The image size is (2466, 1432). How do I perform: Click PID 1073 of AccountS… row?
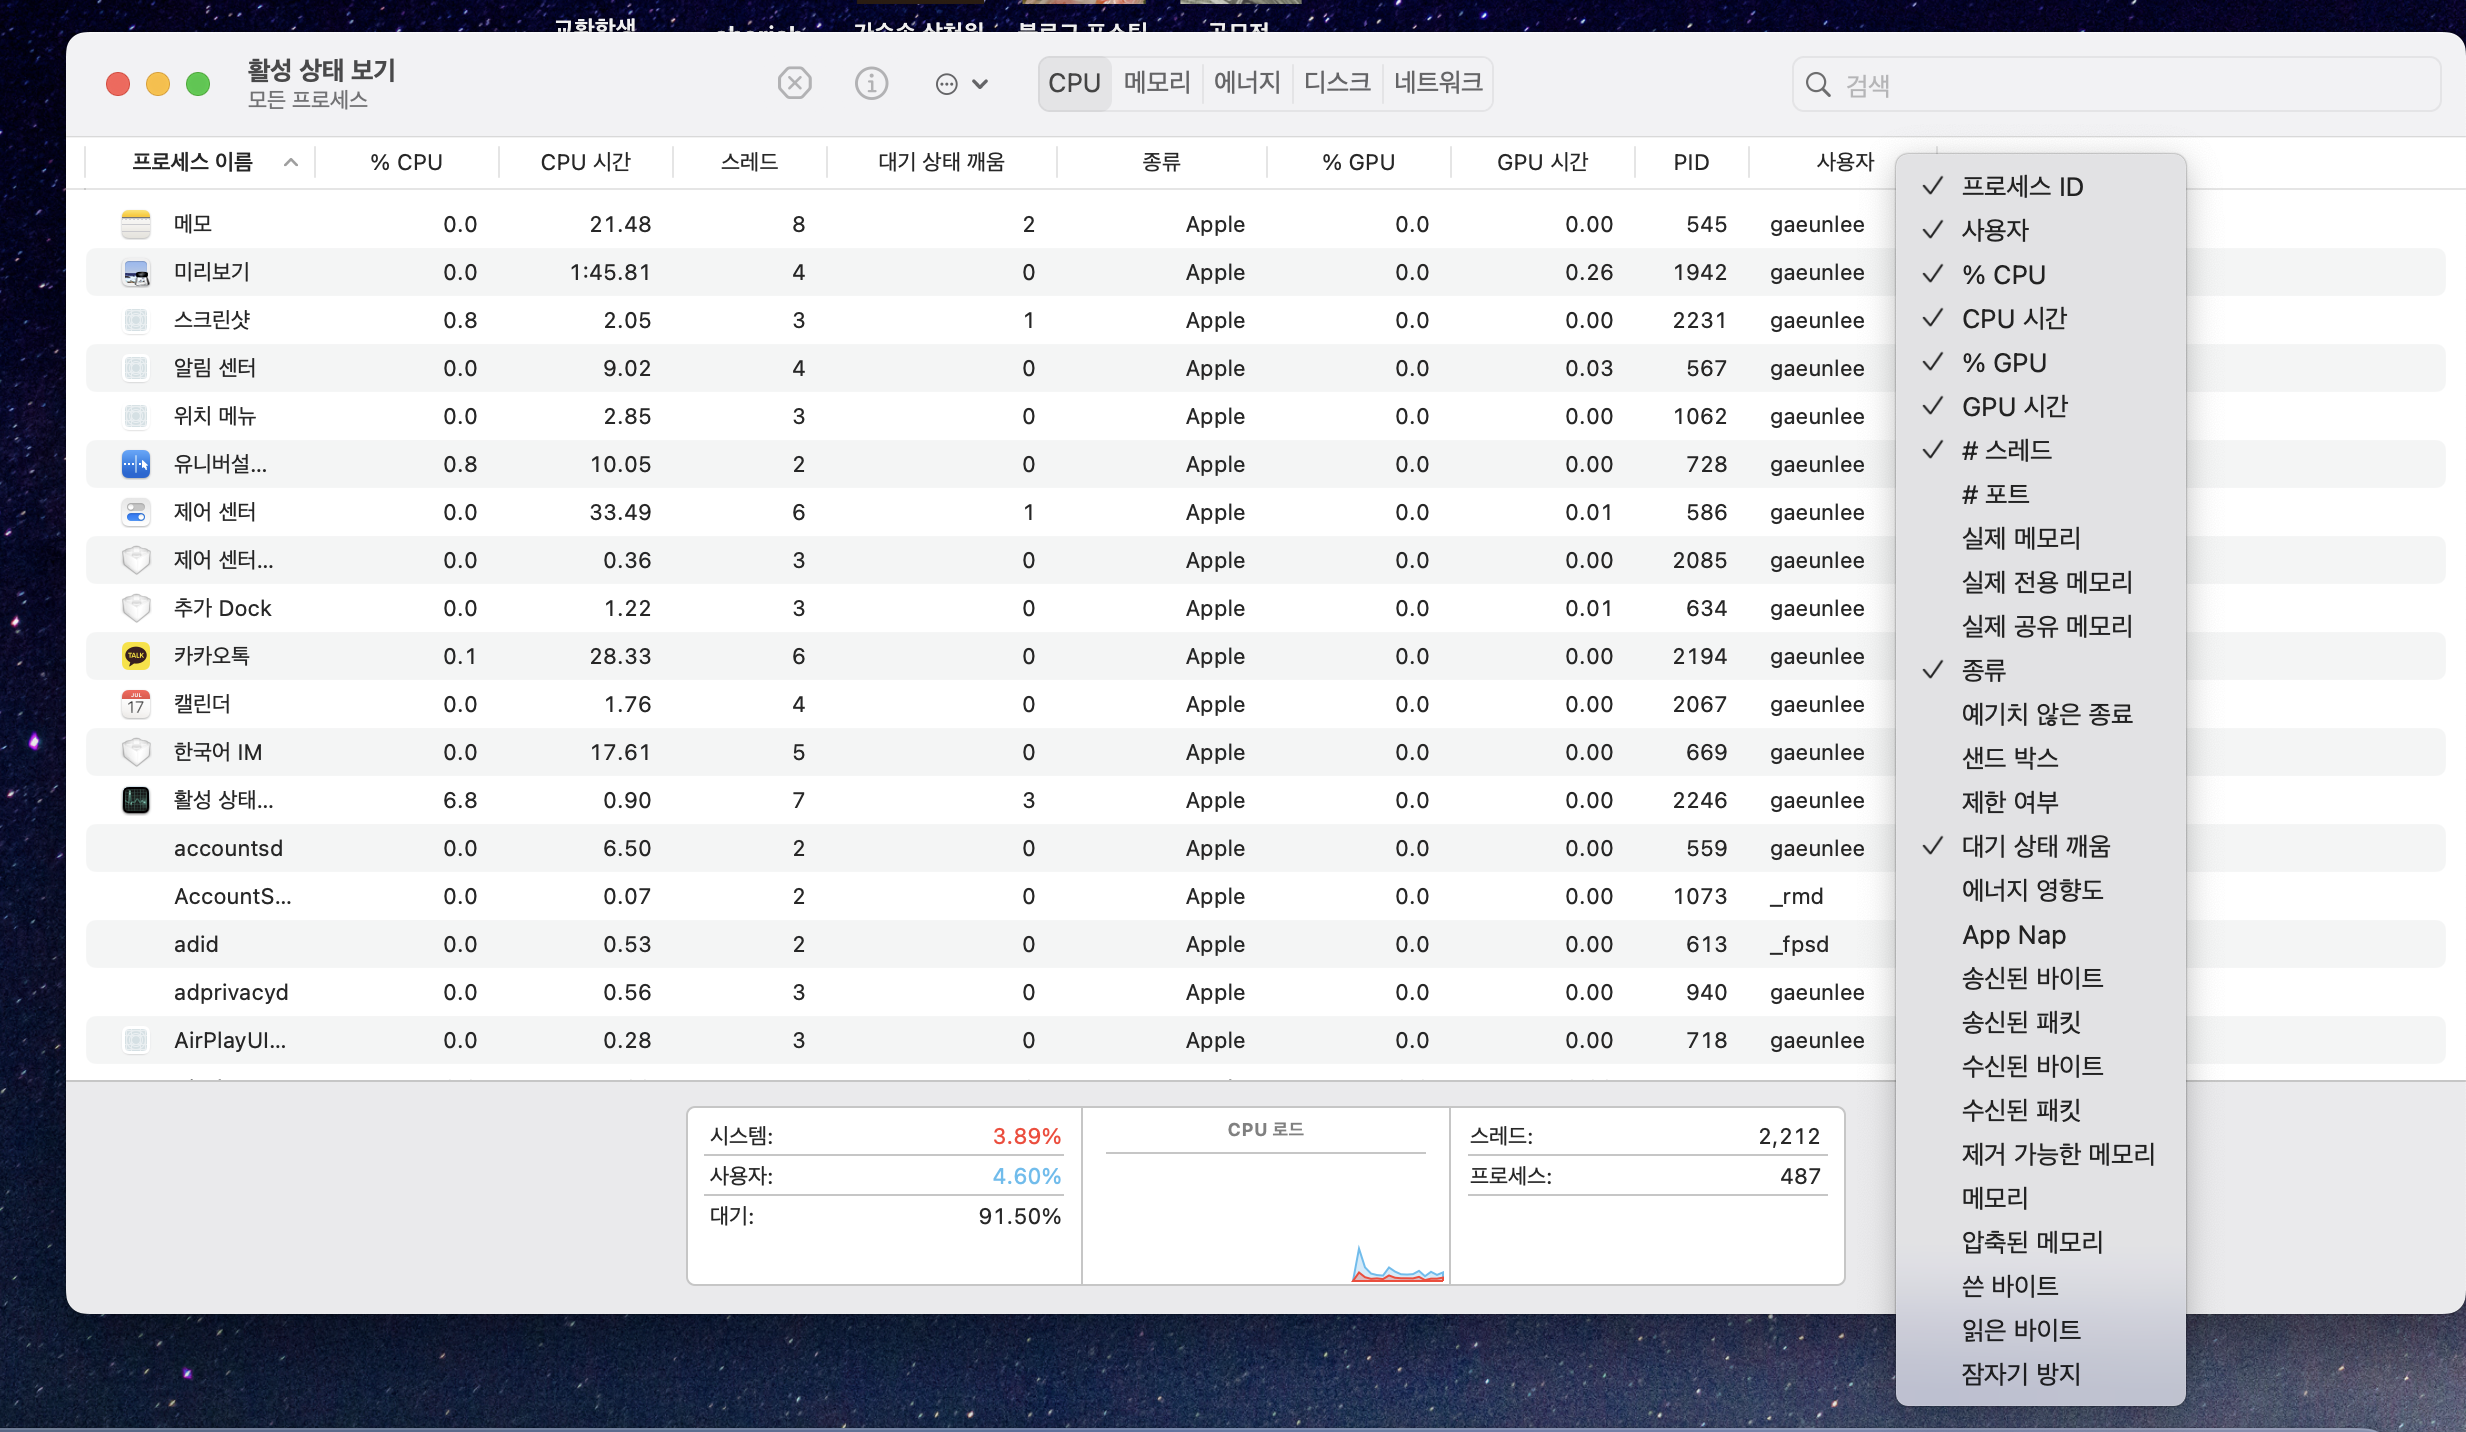pyautogui.click(x=1700, y=896)
